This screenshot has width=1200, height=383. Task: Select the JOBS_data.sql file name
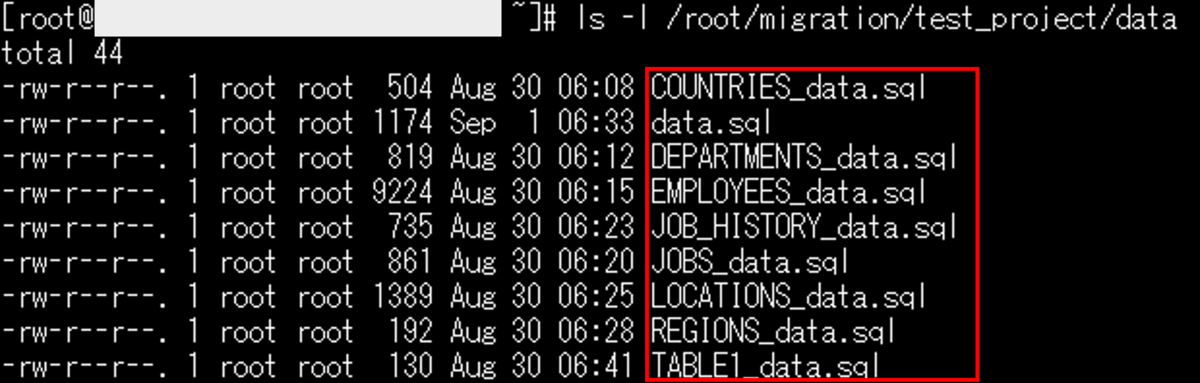point(750,262)
